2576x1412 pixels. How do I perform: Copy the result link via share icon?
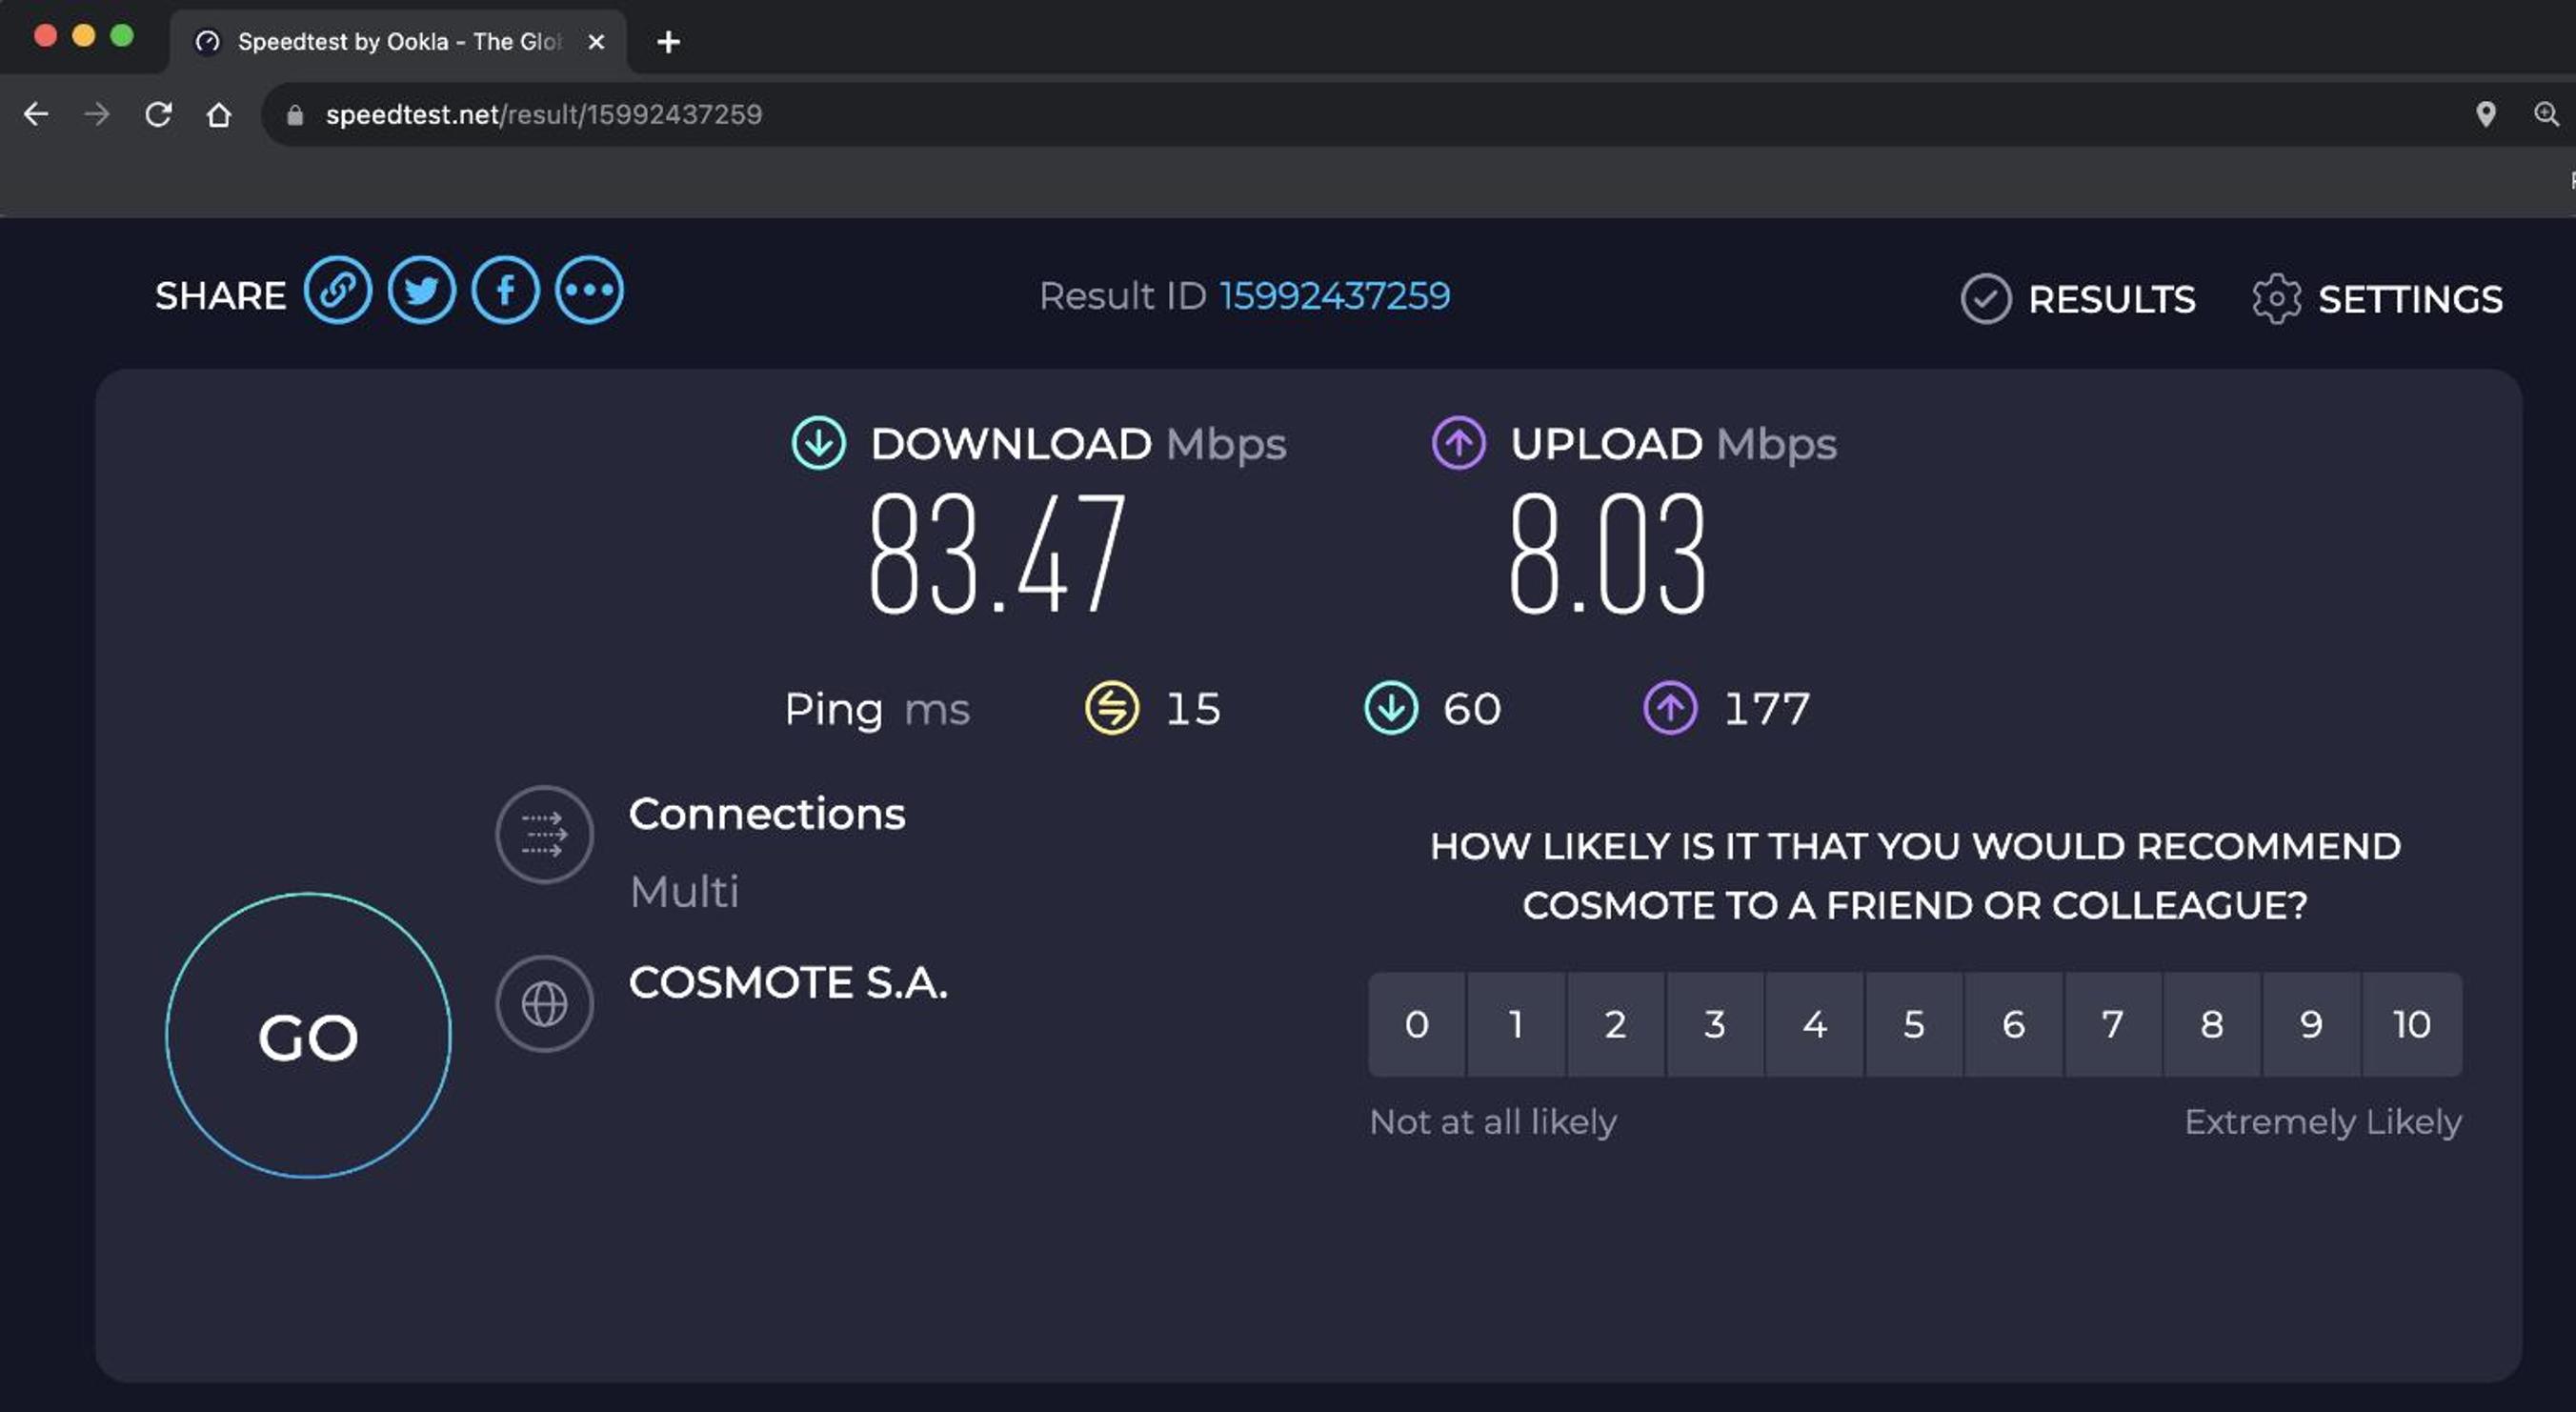[338, 291]
